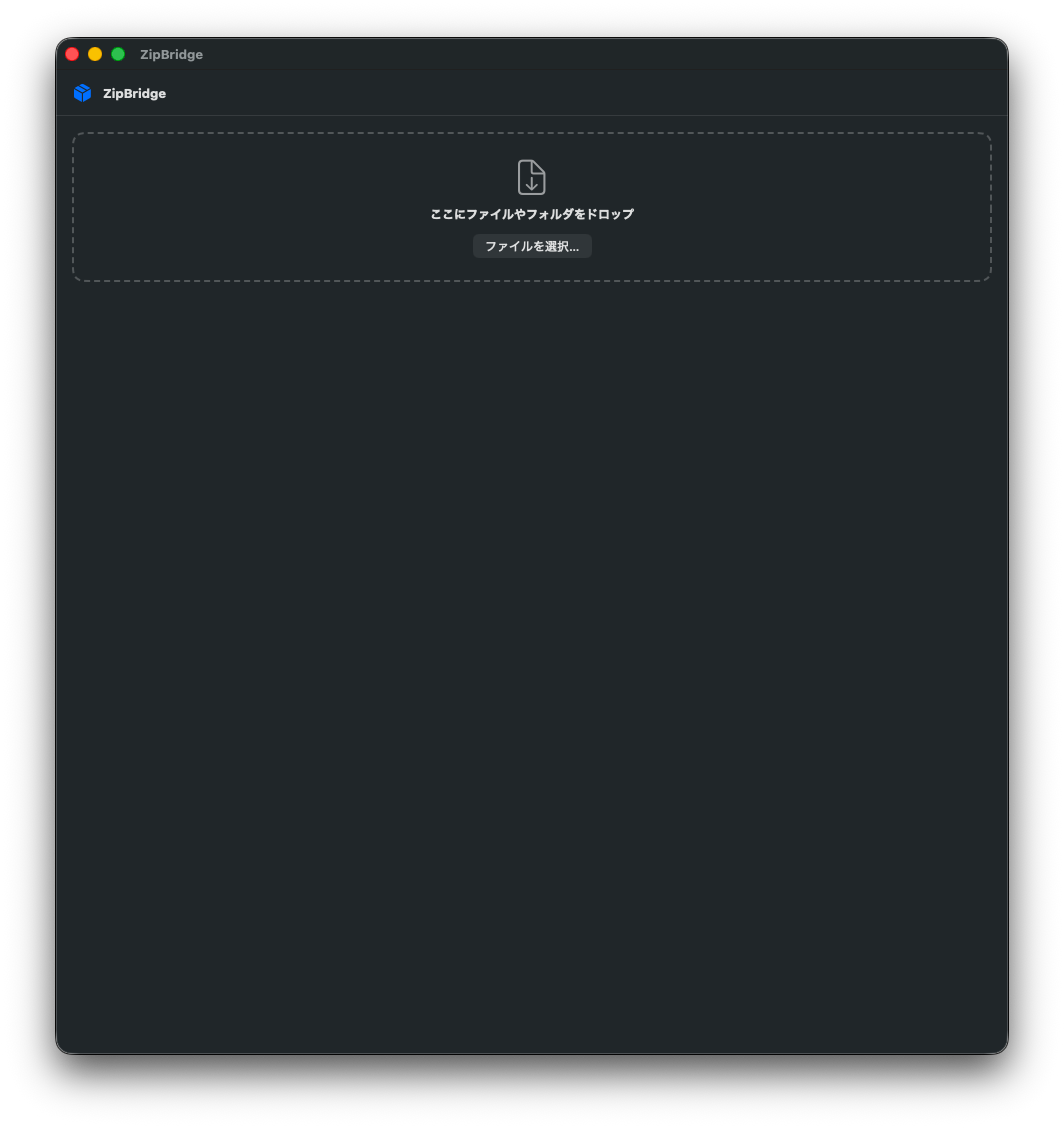Click the file download icon in drop zone
Screen dimensions: 1064x1128
pyautogui.click(x=532, y=177)
